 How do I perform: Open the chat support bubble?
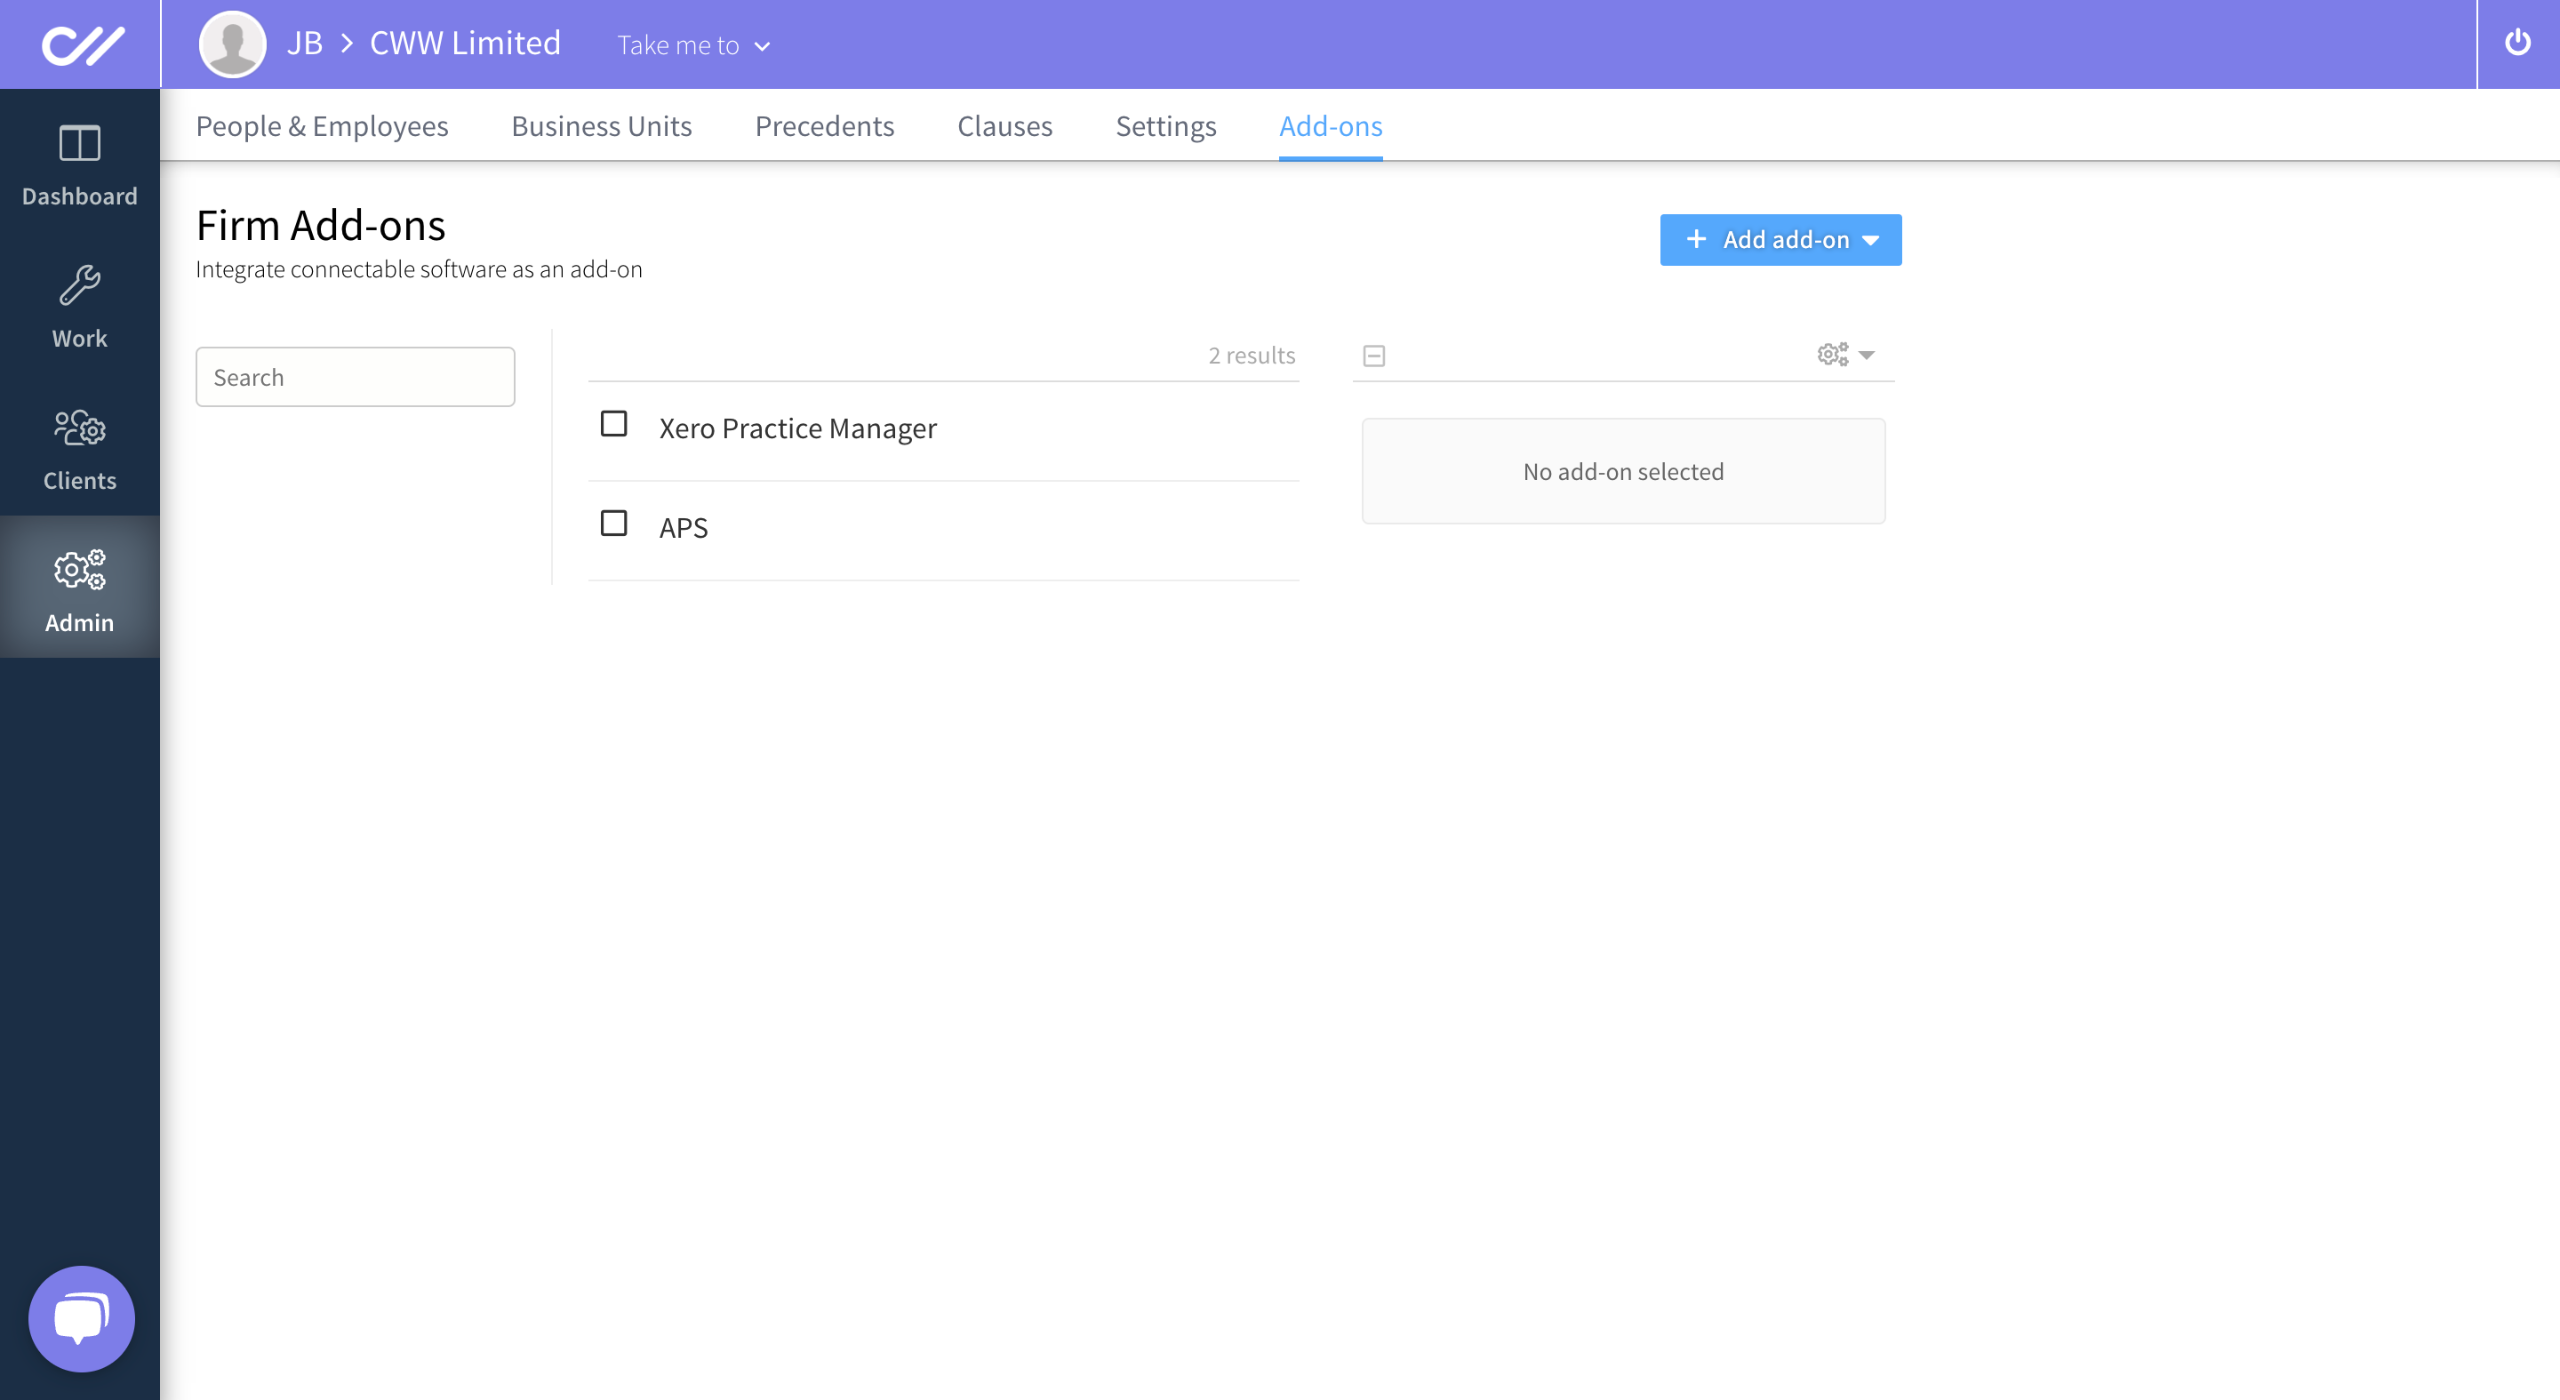coord(81,1318)
